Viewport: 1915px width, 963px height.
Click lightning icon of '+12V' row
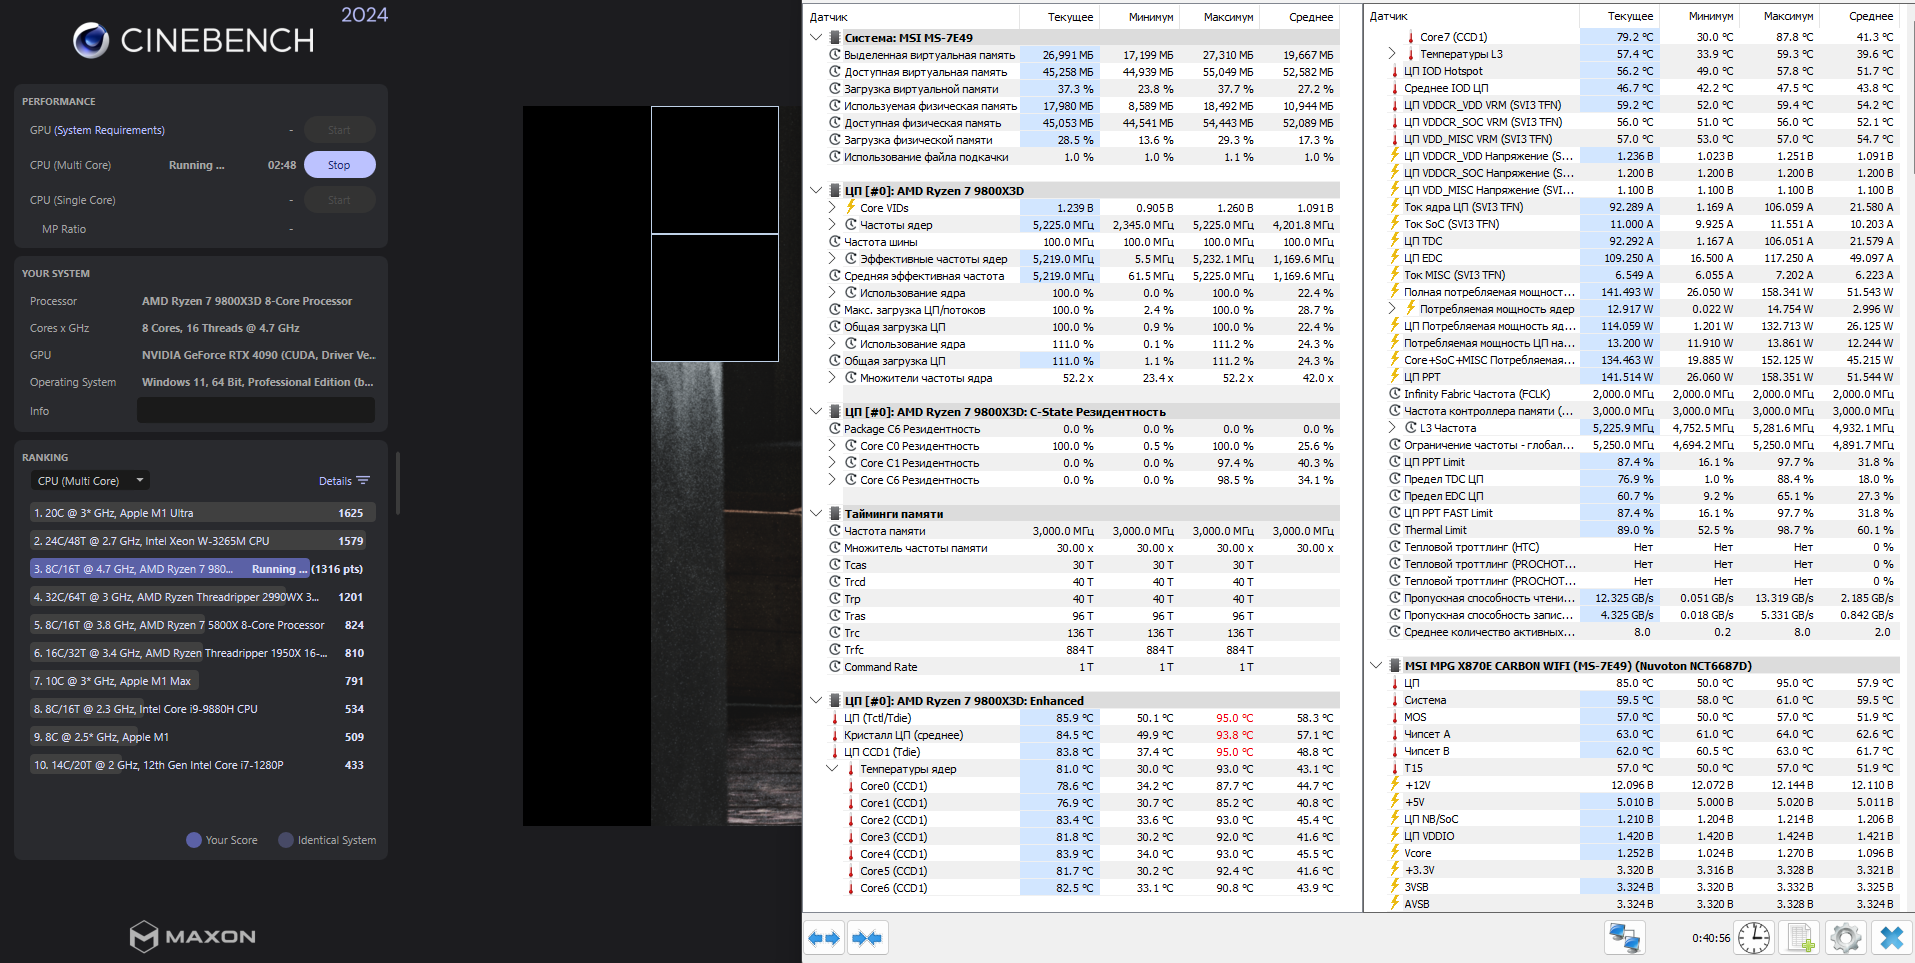(1394, 785)
